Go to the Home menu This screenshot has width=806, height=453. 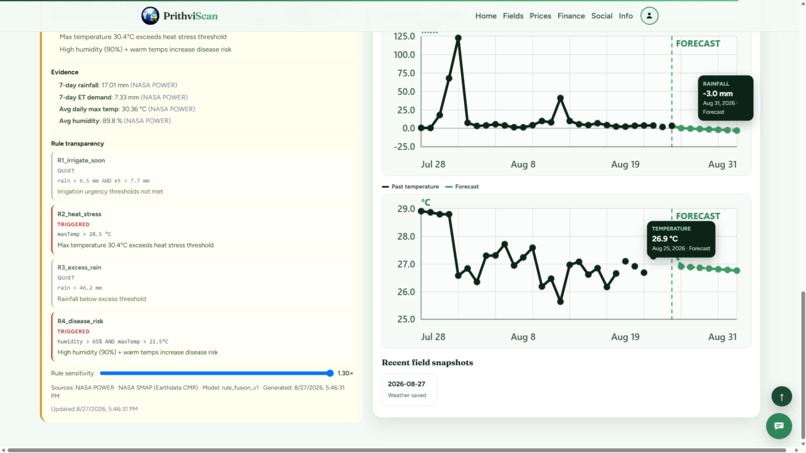tap(486, 16)
